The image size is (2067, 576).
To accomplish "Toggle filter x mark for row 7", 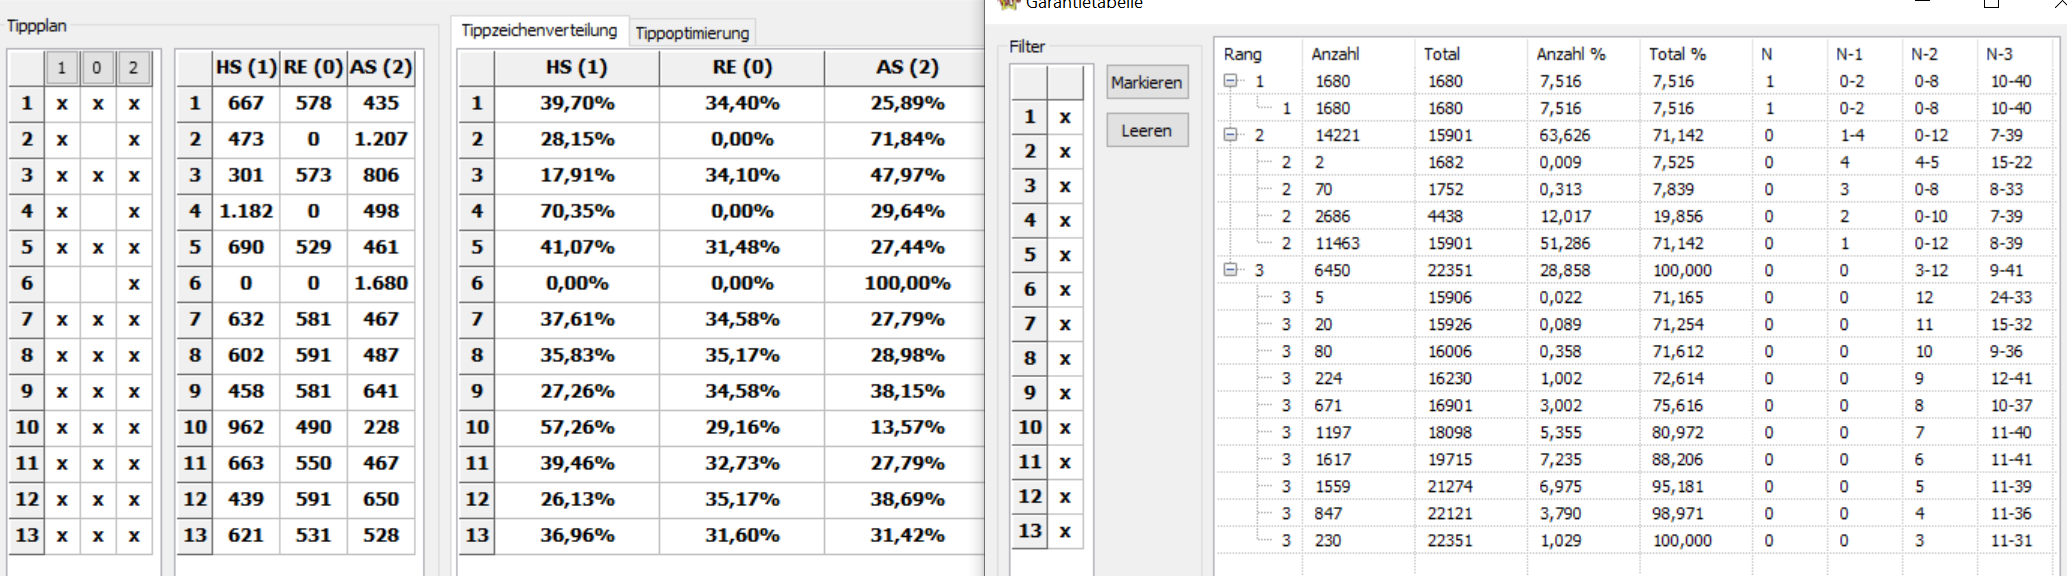I will pyautogui.click(x=1065, y=324).
